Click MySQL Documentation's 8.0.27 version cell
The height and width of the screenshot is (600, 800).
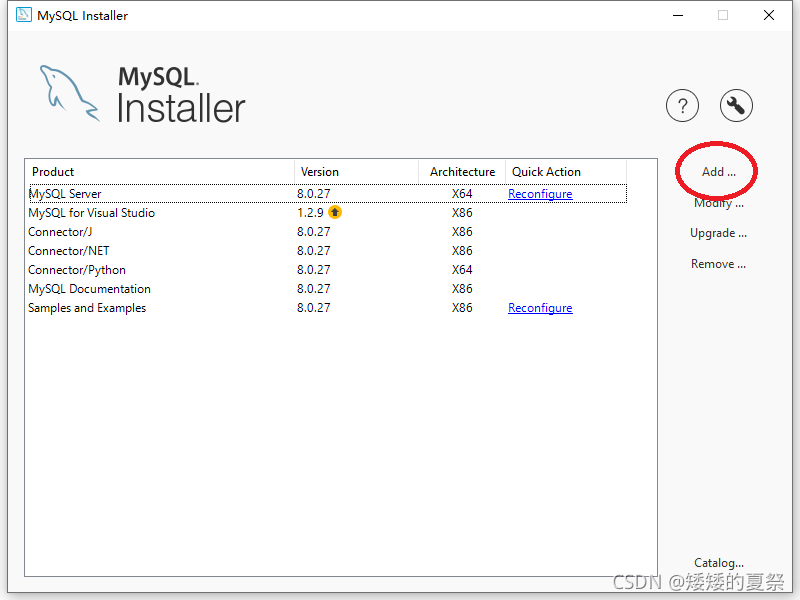(314, 289)
